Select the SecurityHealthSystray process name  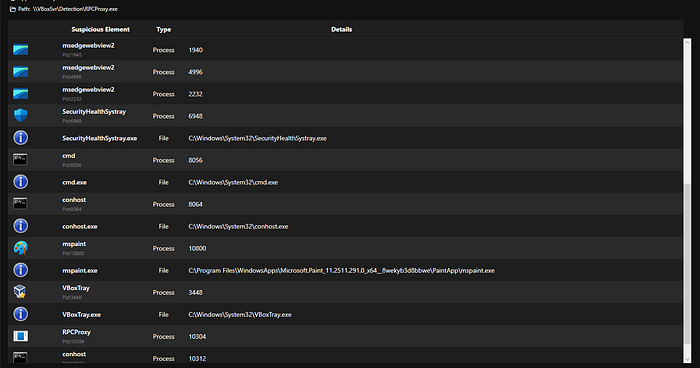94,112
